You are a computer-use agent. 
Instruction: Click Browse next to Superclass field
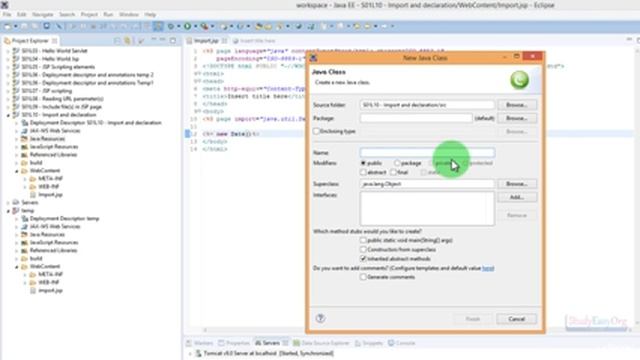517,184
